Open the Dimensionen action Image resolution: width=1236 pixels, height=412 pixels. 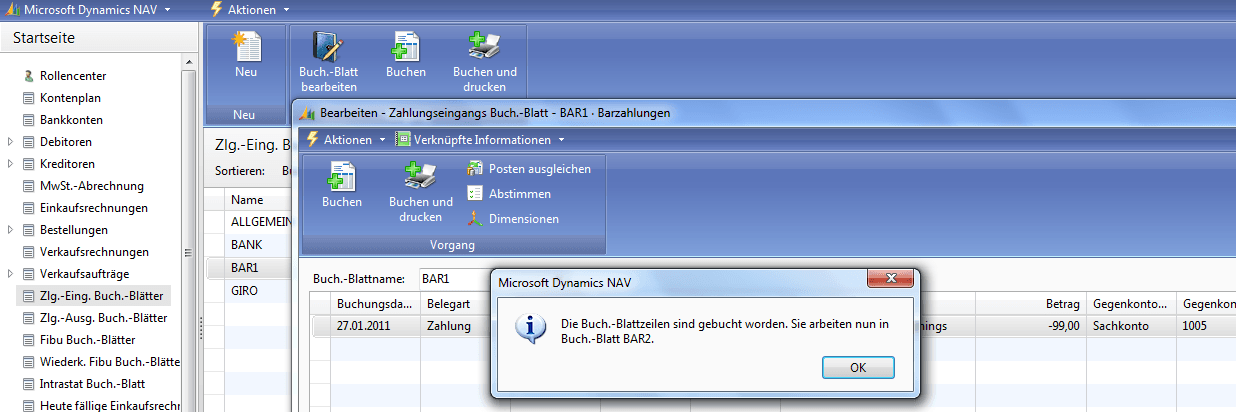pyautogui.click(x=514, y=219)
